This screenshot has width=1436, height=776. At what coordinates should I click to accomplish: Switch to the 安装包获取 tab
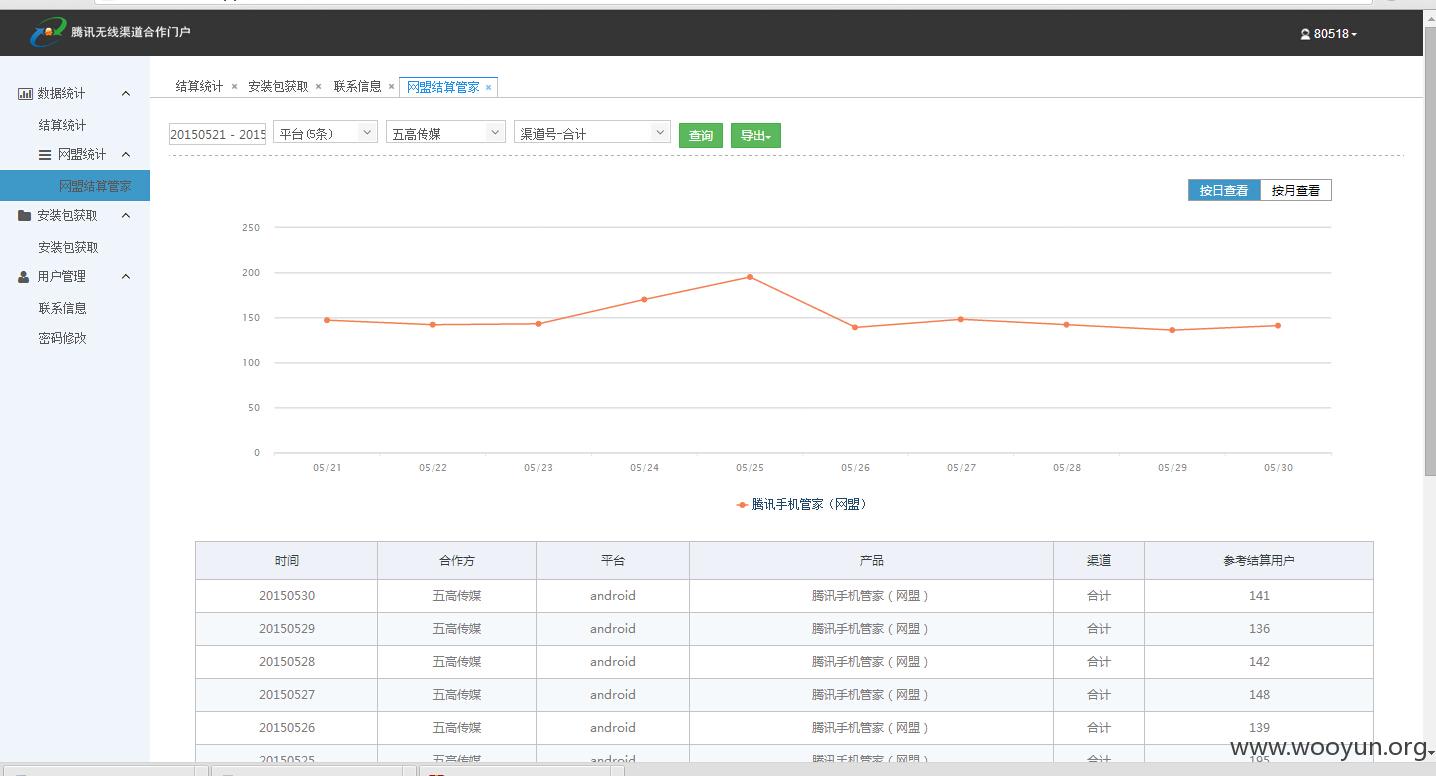[278, 87]
